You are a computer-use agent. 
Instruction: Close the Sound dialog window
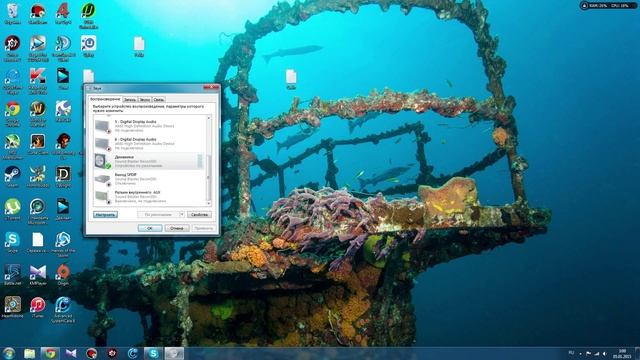click(212, 87)
